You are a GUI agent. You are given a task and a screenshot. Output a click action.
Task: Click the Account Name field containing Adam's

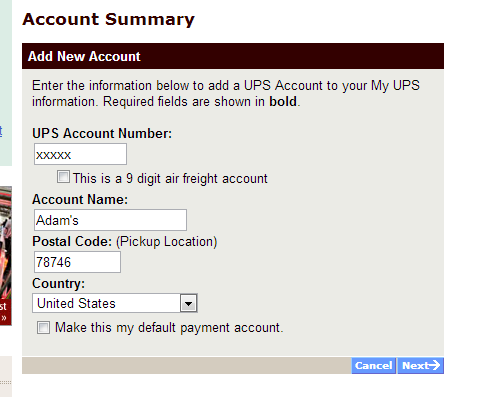point(110,220)
